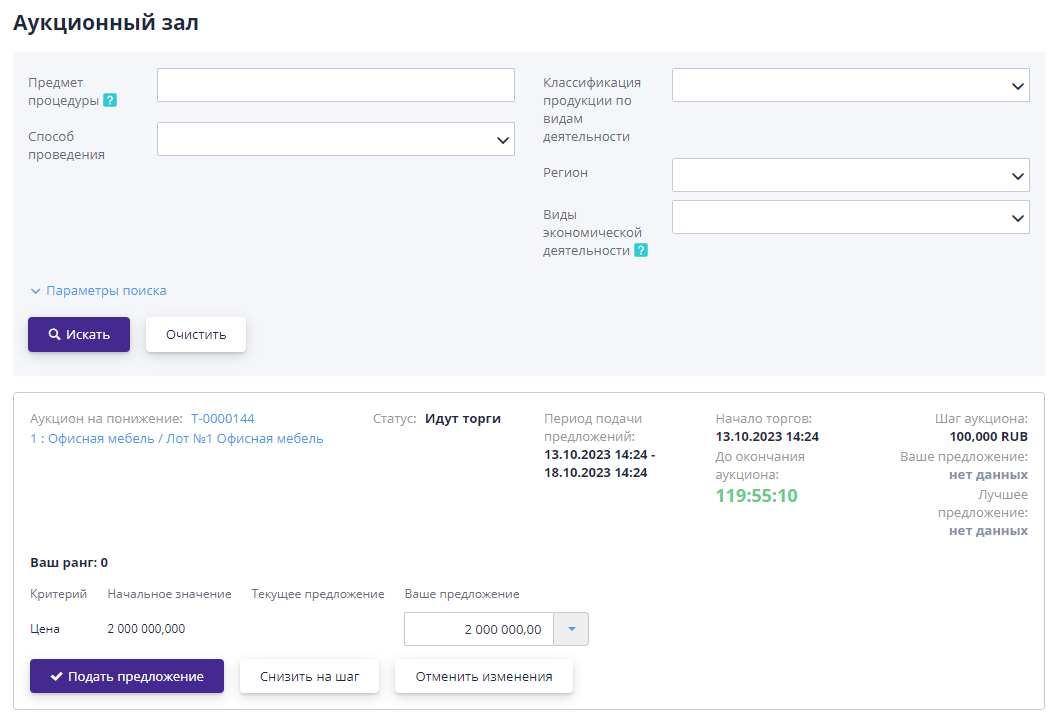Open Классификация продукции по видам деятельности dropdown

click(850, 85)
